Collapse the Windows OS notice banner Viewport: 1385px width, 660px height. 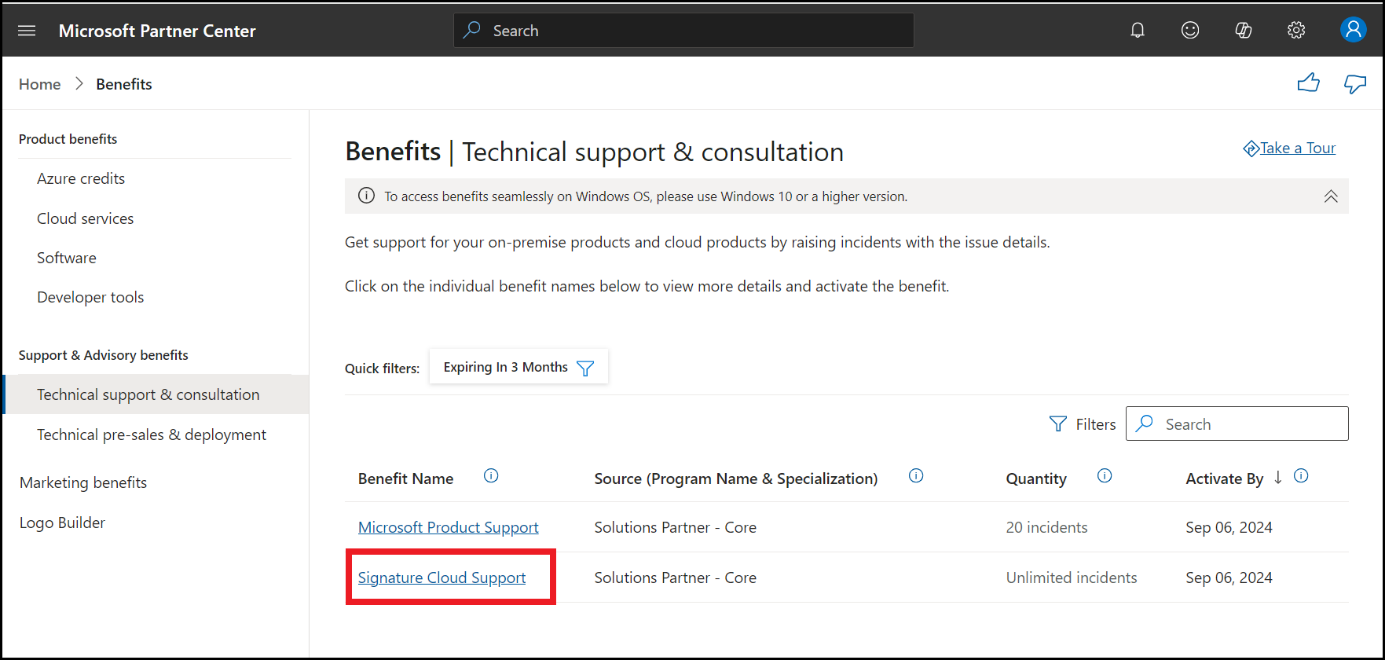click(x=1331, y=196)
